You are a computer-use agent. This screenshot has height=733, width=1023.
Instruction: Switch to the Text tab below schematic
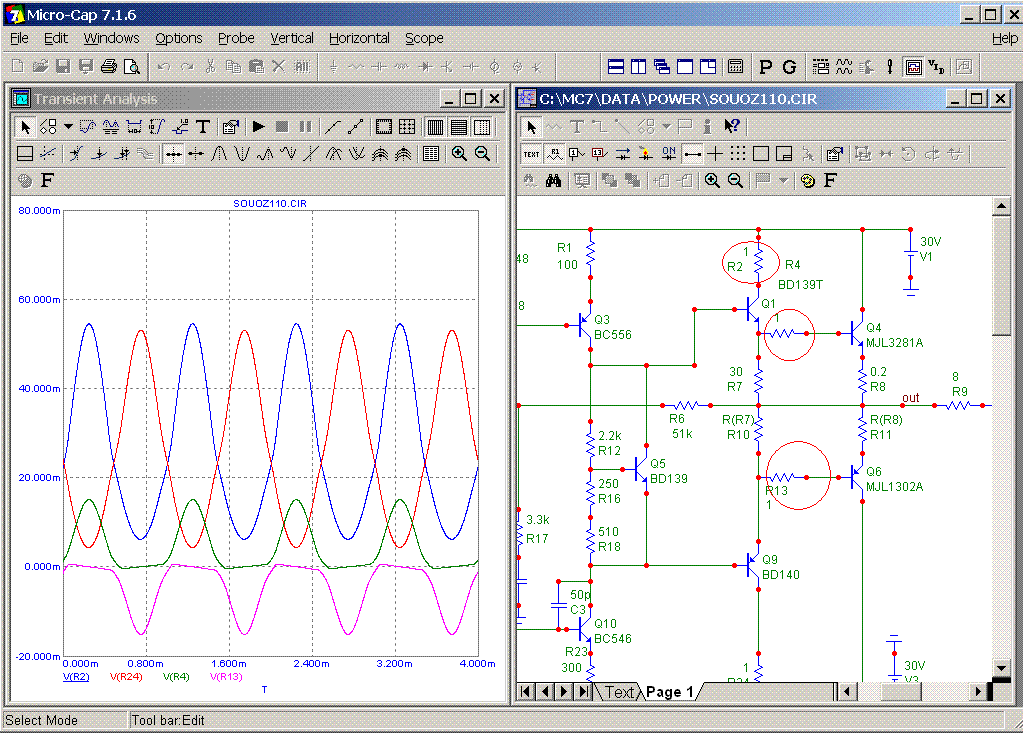click(619, 692)
